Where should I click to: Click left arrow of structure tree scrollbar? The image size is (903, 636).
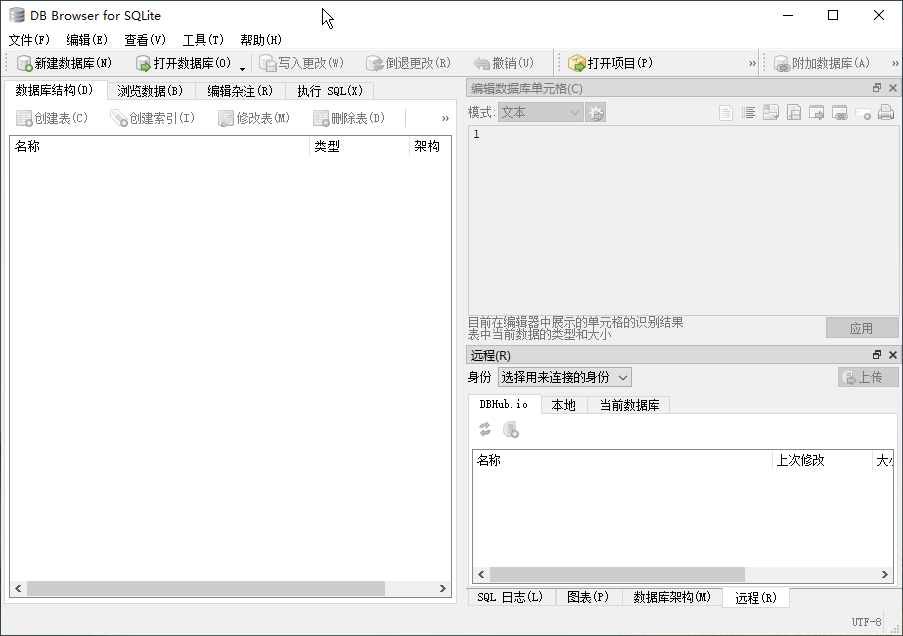click(18, 588)
